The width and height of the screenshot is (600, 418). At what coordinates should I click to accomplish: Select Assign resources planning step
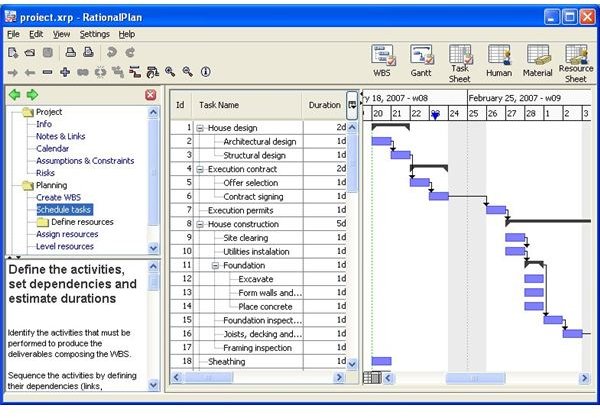pos(67,234)
